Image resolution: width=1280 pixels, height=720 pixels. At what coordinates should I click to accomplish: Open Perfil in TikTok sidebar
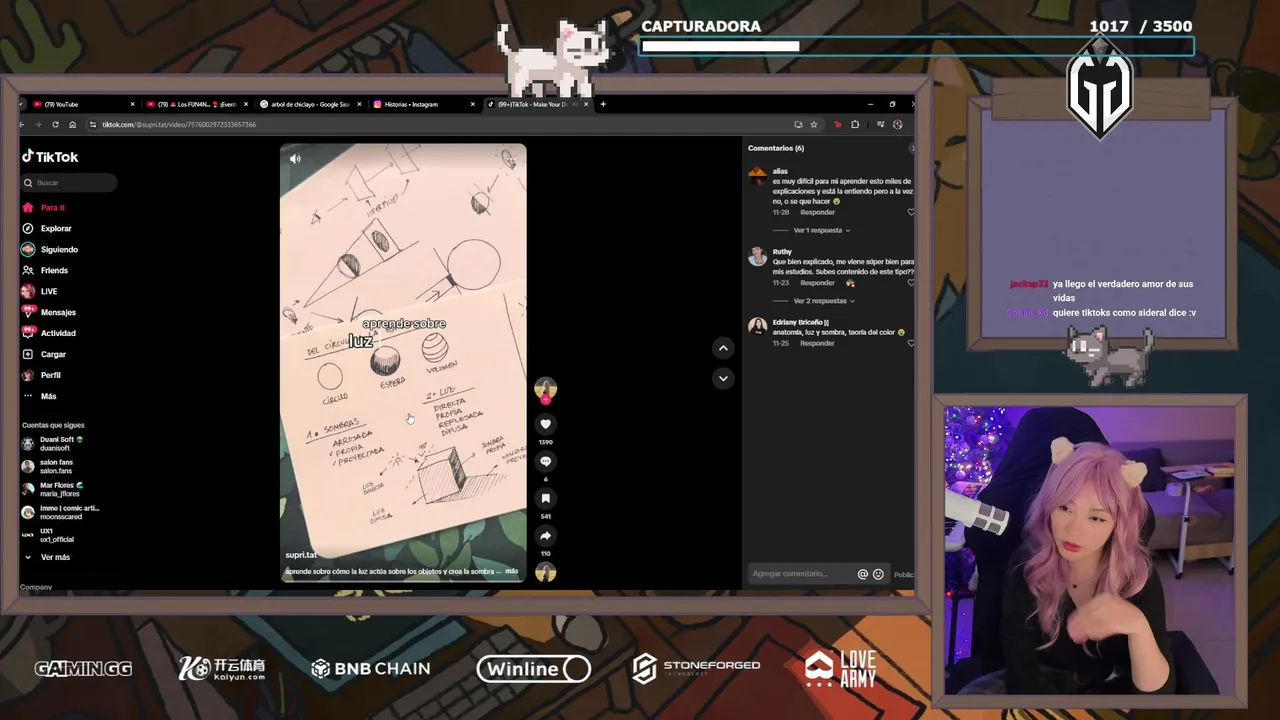pyautogui.click(x=42, y=375)
